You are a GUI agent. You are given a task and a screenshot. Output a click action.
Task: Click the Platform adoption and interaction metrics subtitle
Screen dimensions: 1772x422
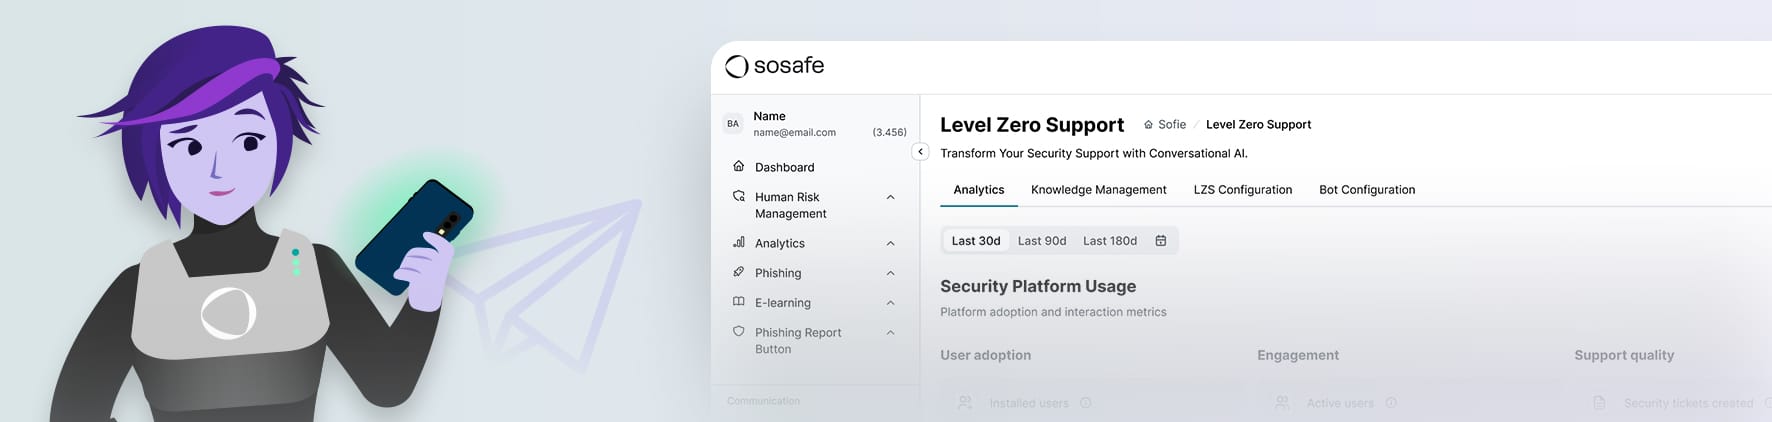pos(1053,312)
